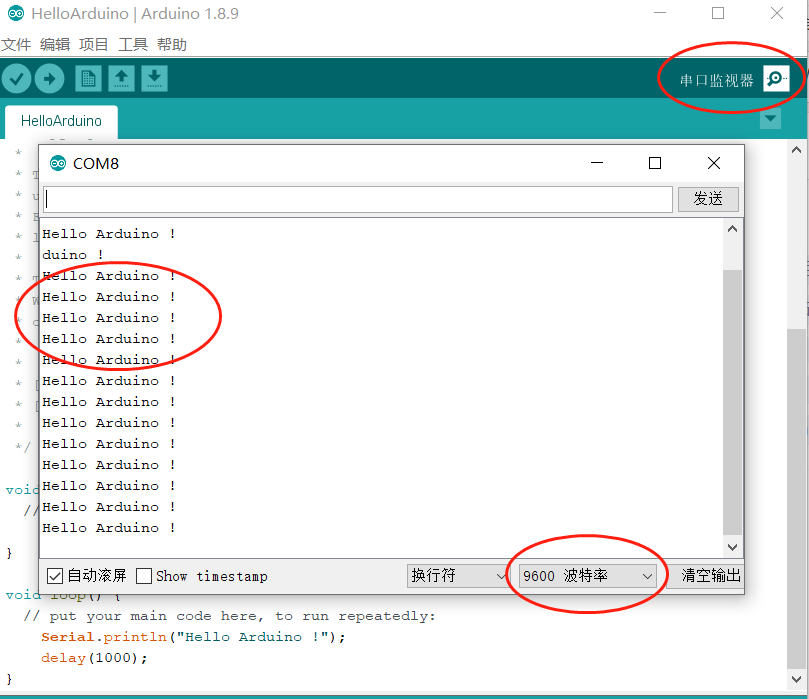This screenshot has height=699, width=809.
Task: Click the 串口监视器 tooltip label
Action: 716,80
